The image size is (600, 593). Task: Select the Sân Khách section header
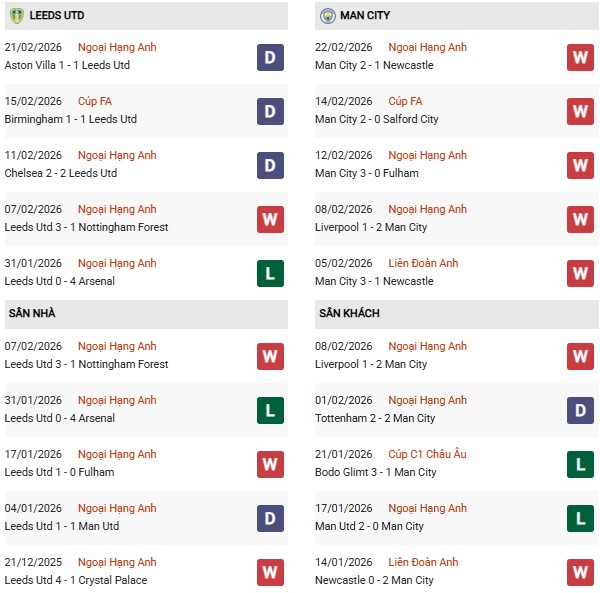click(x=349, y=313)
